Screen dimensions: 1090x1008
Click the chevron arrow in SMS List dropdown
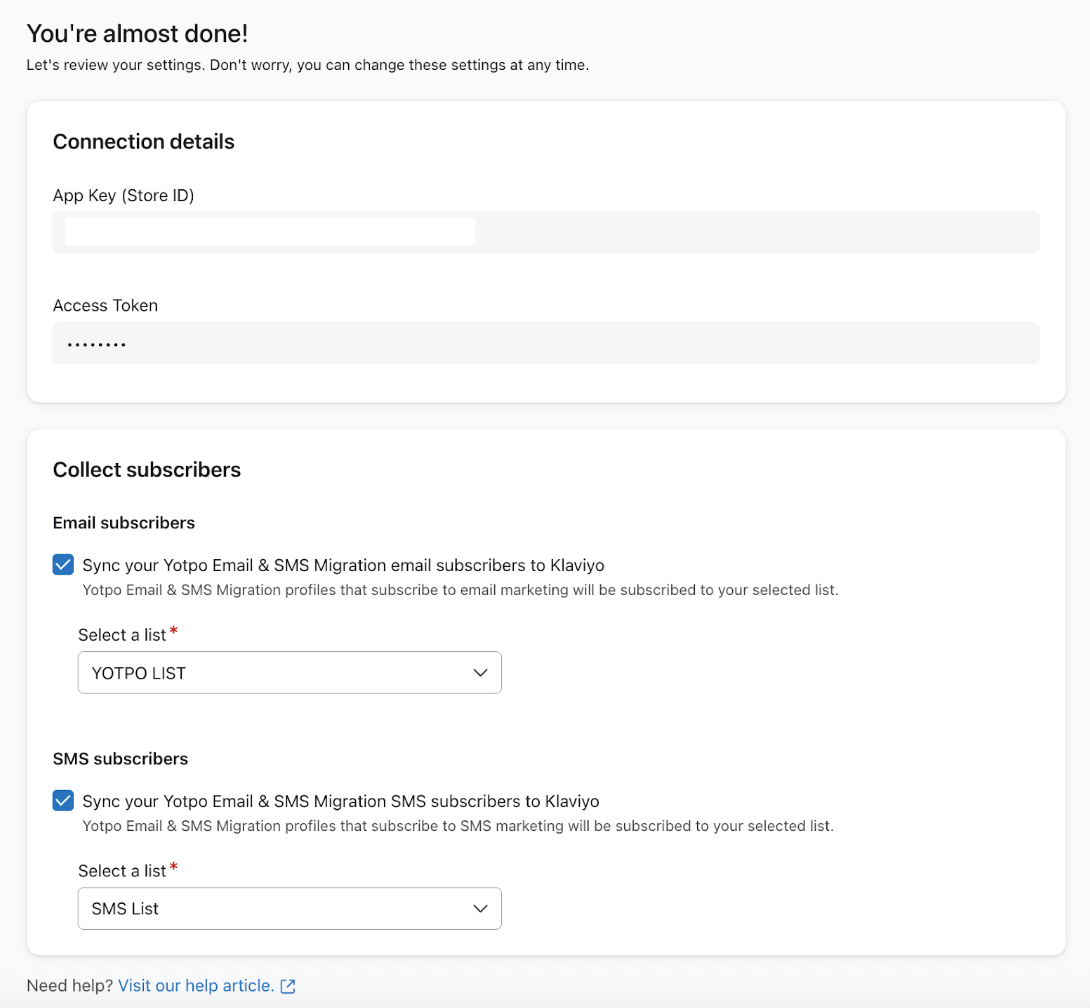coord(480,909)
